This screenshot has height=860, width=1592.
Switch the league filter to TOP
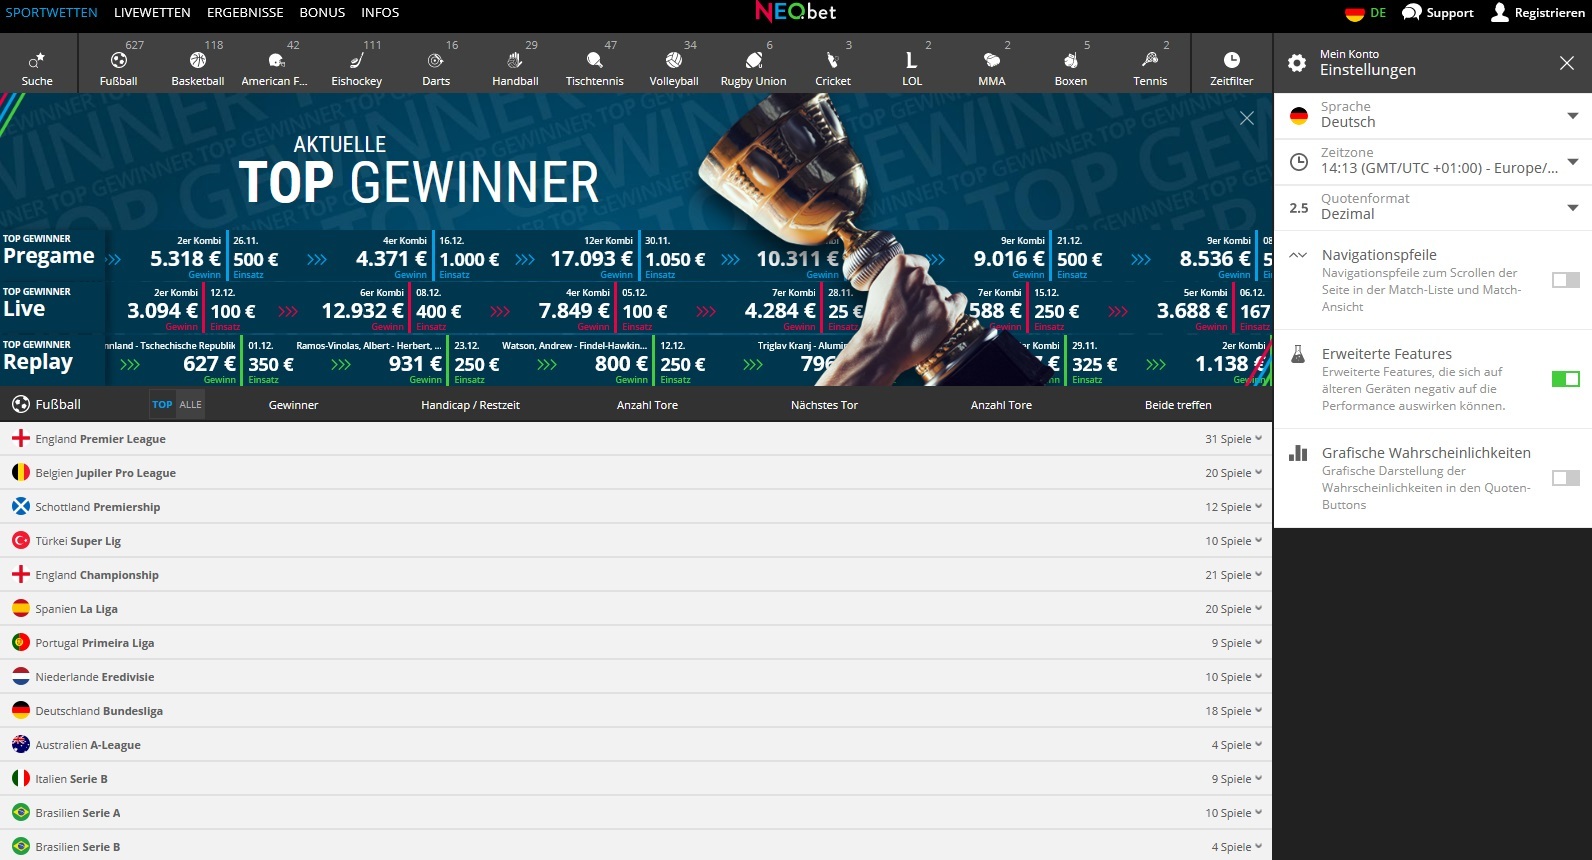pyautogui.click(x=162, y=405)
